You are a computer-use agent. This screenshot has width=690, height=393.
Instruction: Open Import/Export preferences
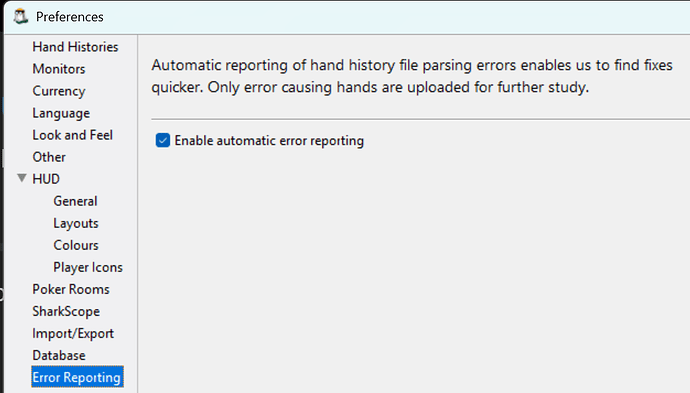(73, 333)
